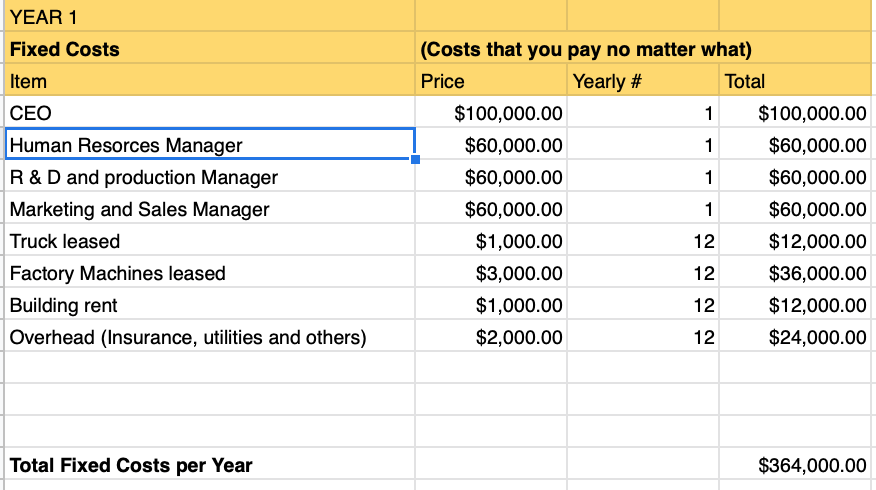
Task: Select the CEO price $100,000.00 cell
Action: (491, 112)
